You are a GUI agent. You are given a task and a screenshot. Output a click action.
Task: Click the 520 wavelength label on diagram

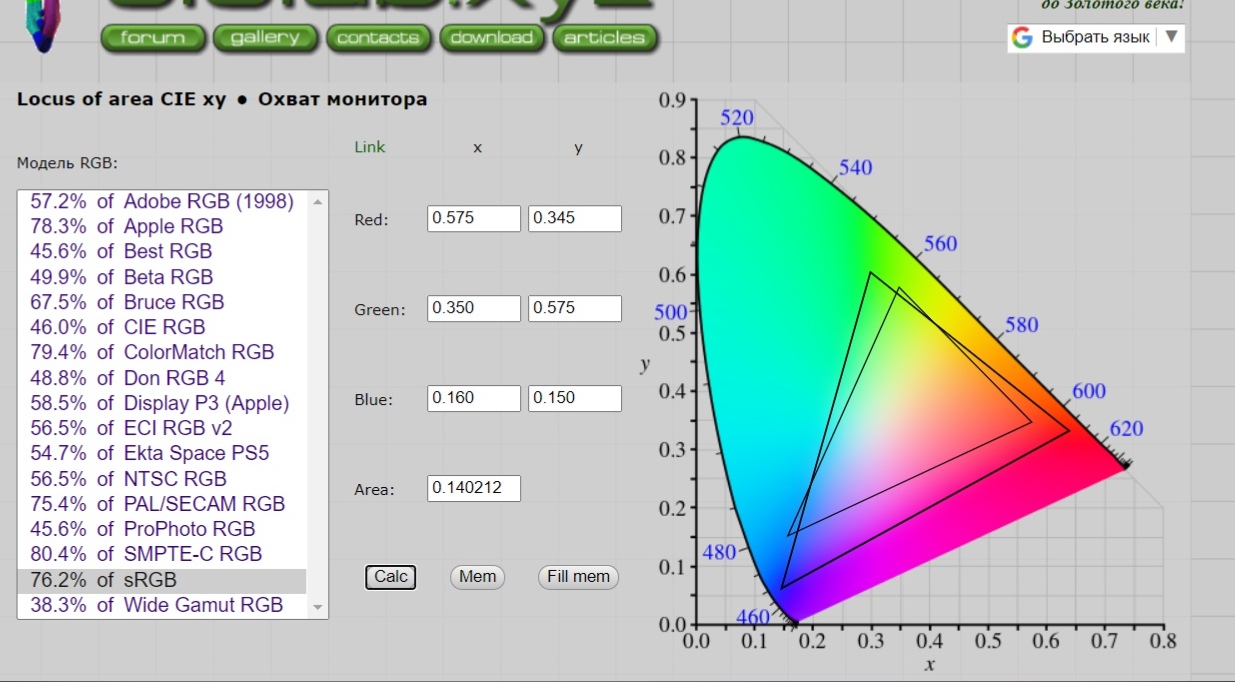coord(737,118)
